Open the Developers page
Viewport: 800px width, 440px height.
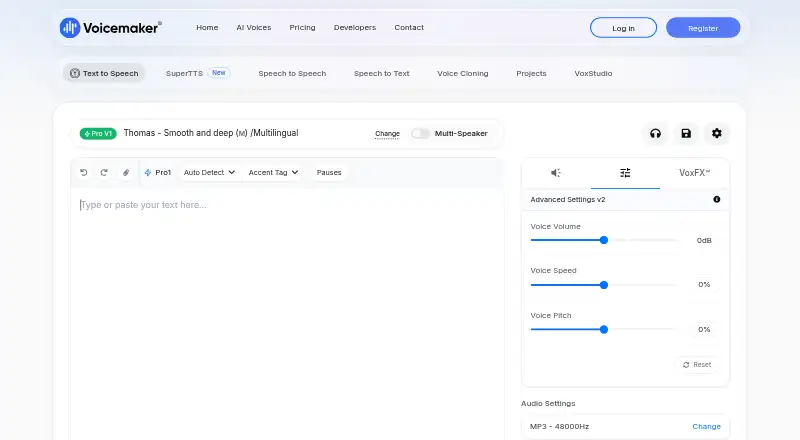[x=355, y=28]
